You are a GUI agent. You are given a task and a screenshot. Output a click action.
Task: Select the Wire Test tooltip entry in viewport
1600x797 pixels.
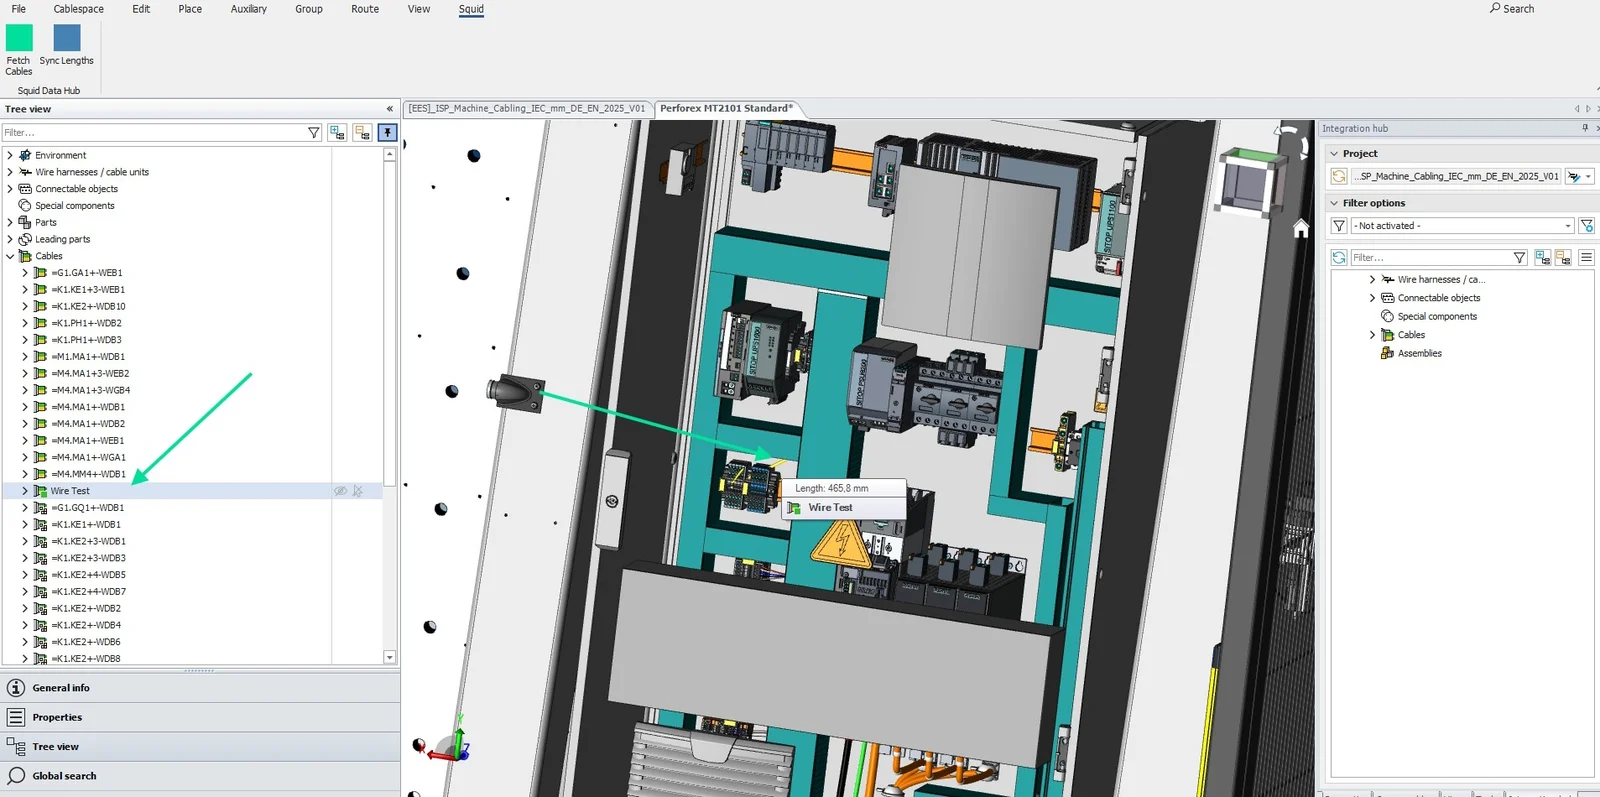(831, 508)
